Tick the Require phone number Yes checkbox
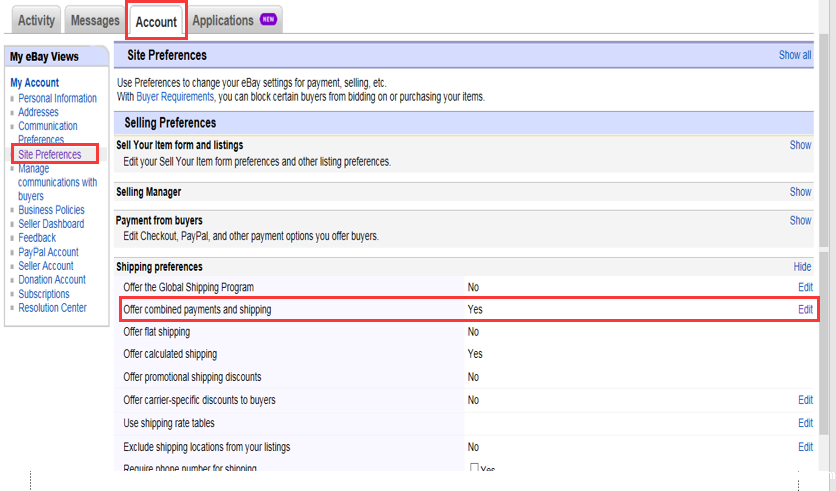The image size is (836, 491). pyautogui.click(x=474, y=469)
